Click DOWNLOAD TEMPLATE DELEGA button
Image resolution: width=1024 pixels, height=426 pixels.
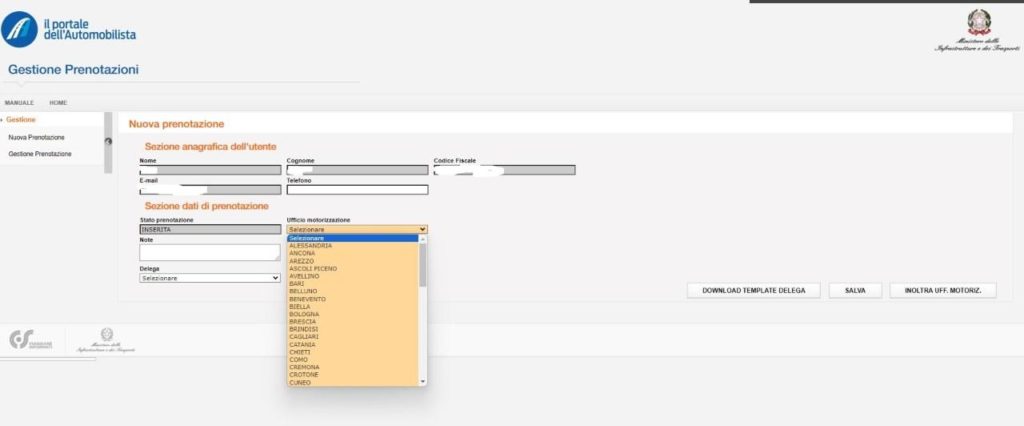754,291
